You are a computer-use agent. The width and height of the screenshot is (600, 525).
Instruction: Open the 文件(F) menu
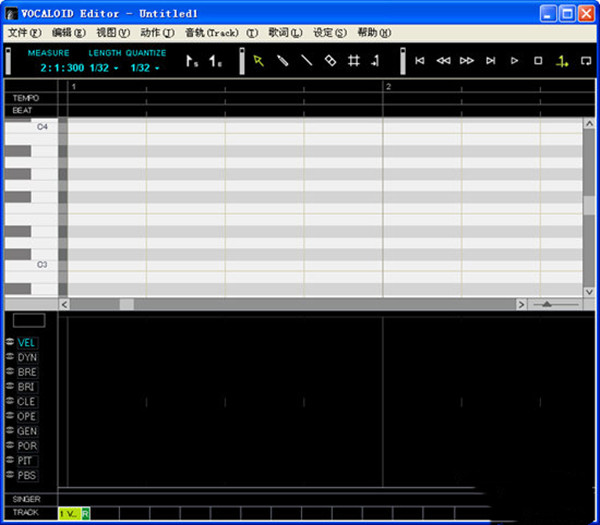tap(24, 33)
